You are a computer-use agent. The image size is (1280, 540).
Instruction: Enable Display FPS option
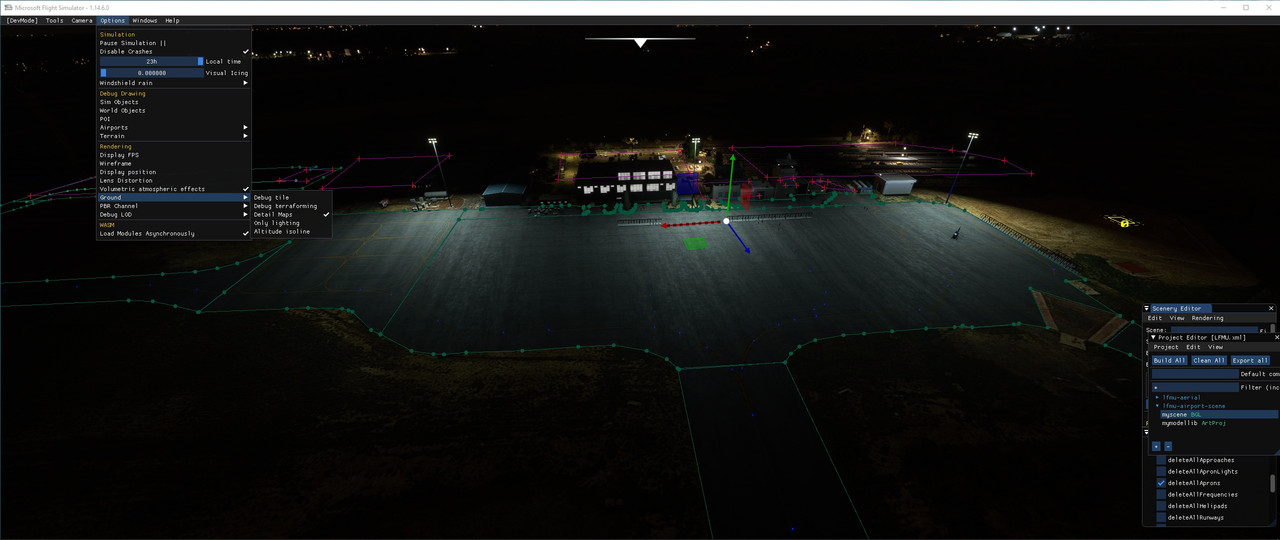[174, 155]
